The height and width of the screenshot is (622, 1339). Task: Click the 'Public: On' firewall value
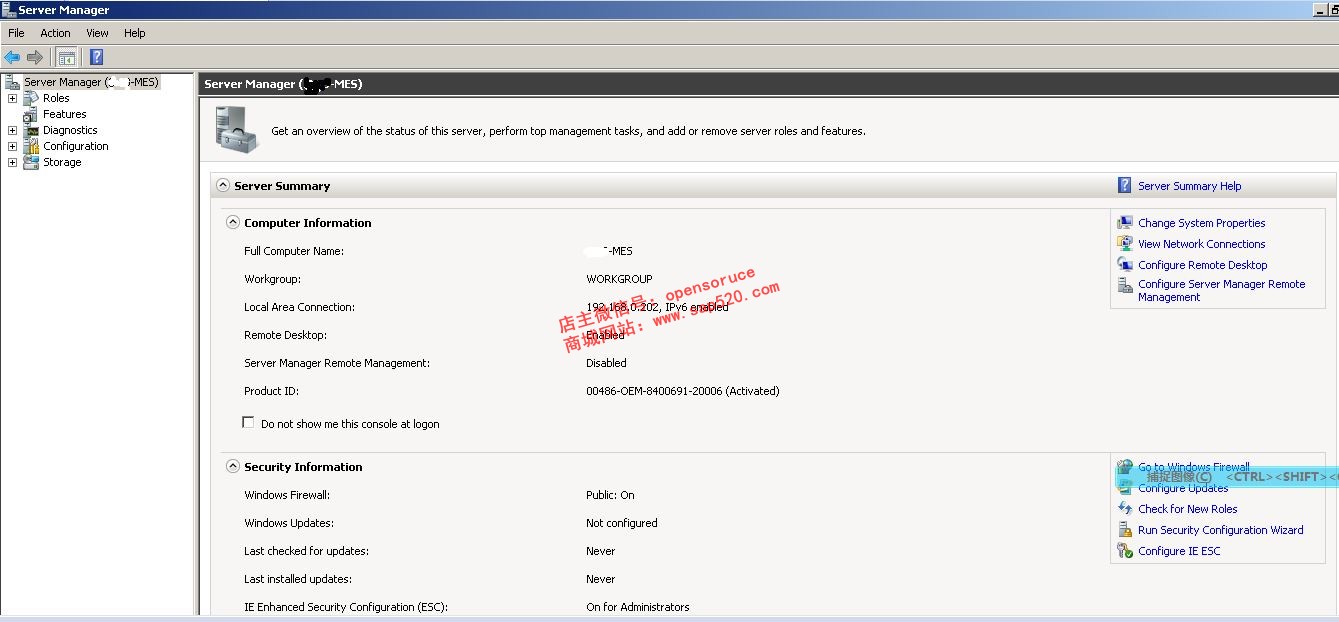610,495
